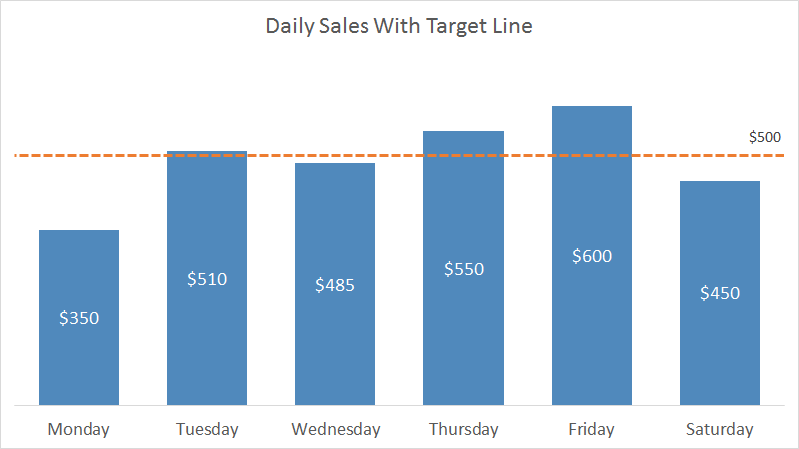
Task: Click the Monday axis label
Action: 79,430
